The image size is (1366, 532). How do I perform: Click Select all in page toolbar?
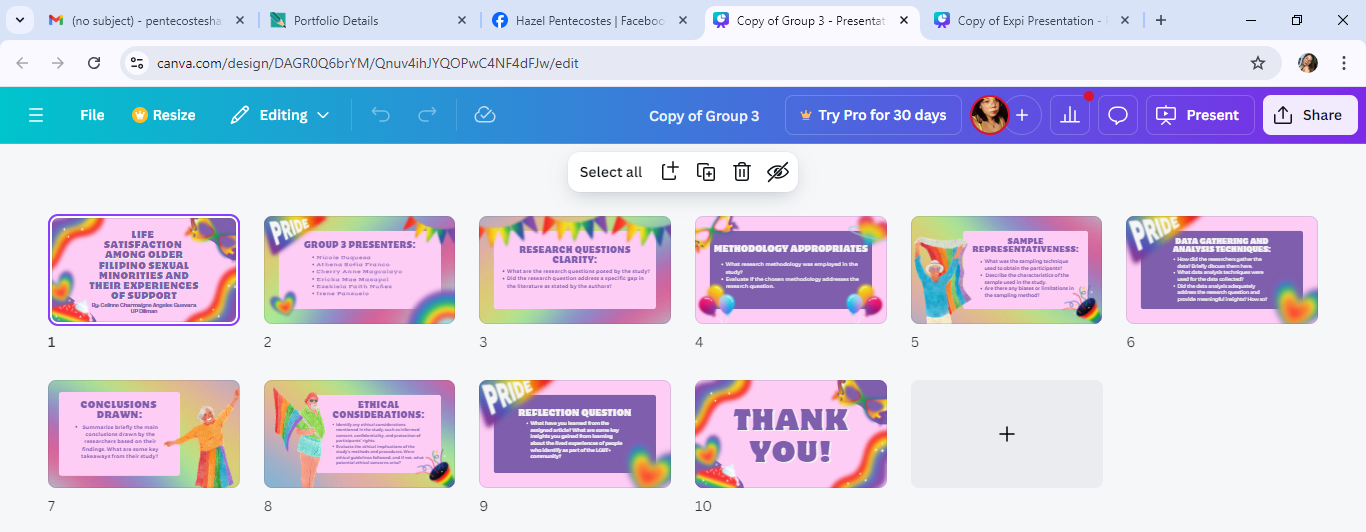pos(611,172)
